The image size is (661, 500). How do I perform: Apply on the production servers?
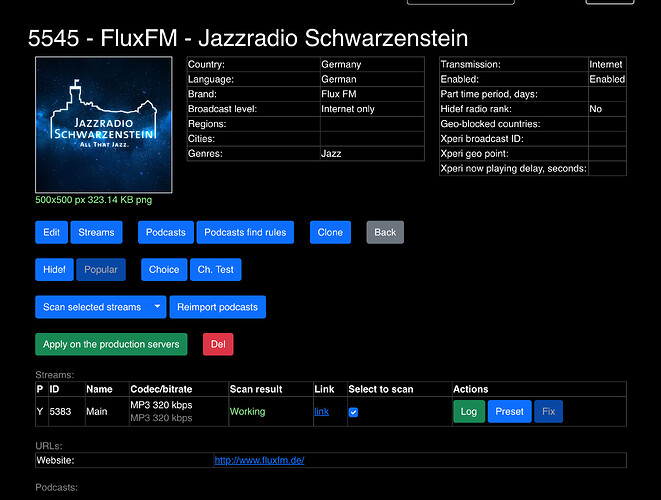click(111, 344)
